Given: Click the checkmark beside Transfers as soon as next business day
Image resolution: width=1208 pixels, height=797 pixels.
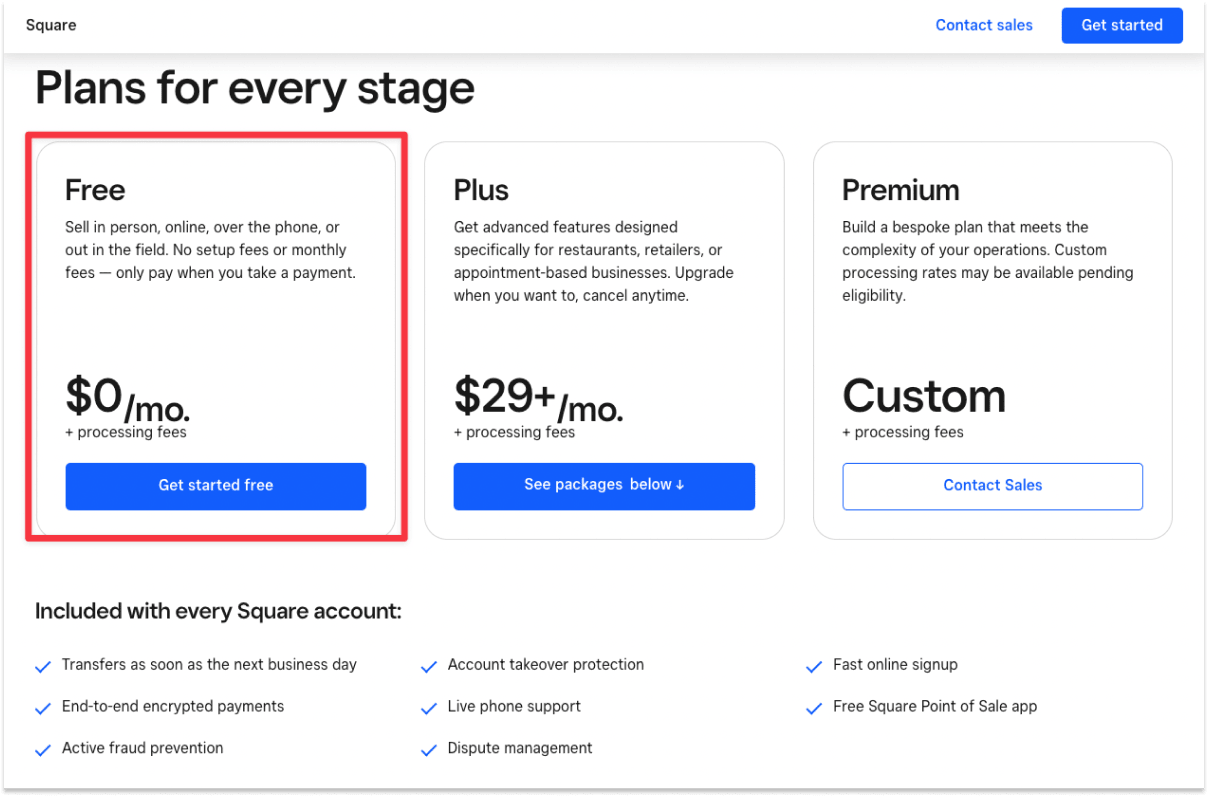Looking at the screenshot, I should [42, 665].
